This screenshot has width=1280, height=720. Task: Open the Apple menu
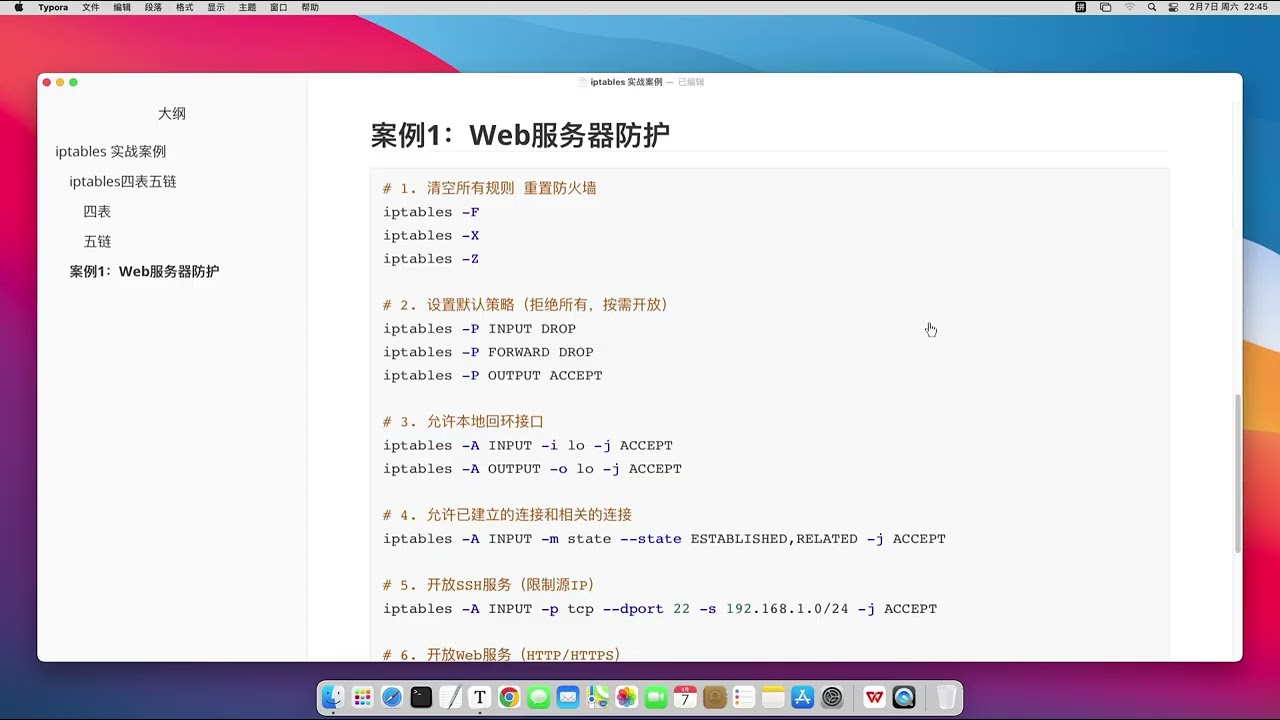point(18,7)
